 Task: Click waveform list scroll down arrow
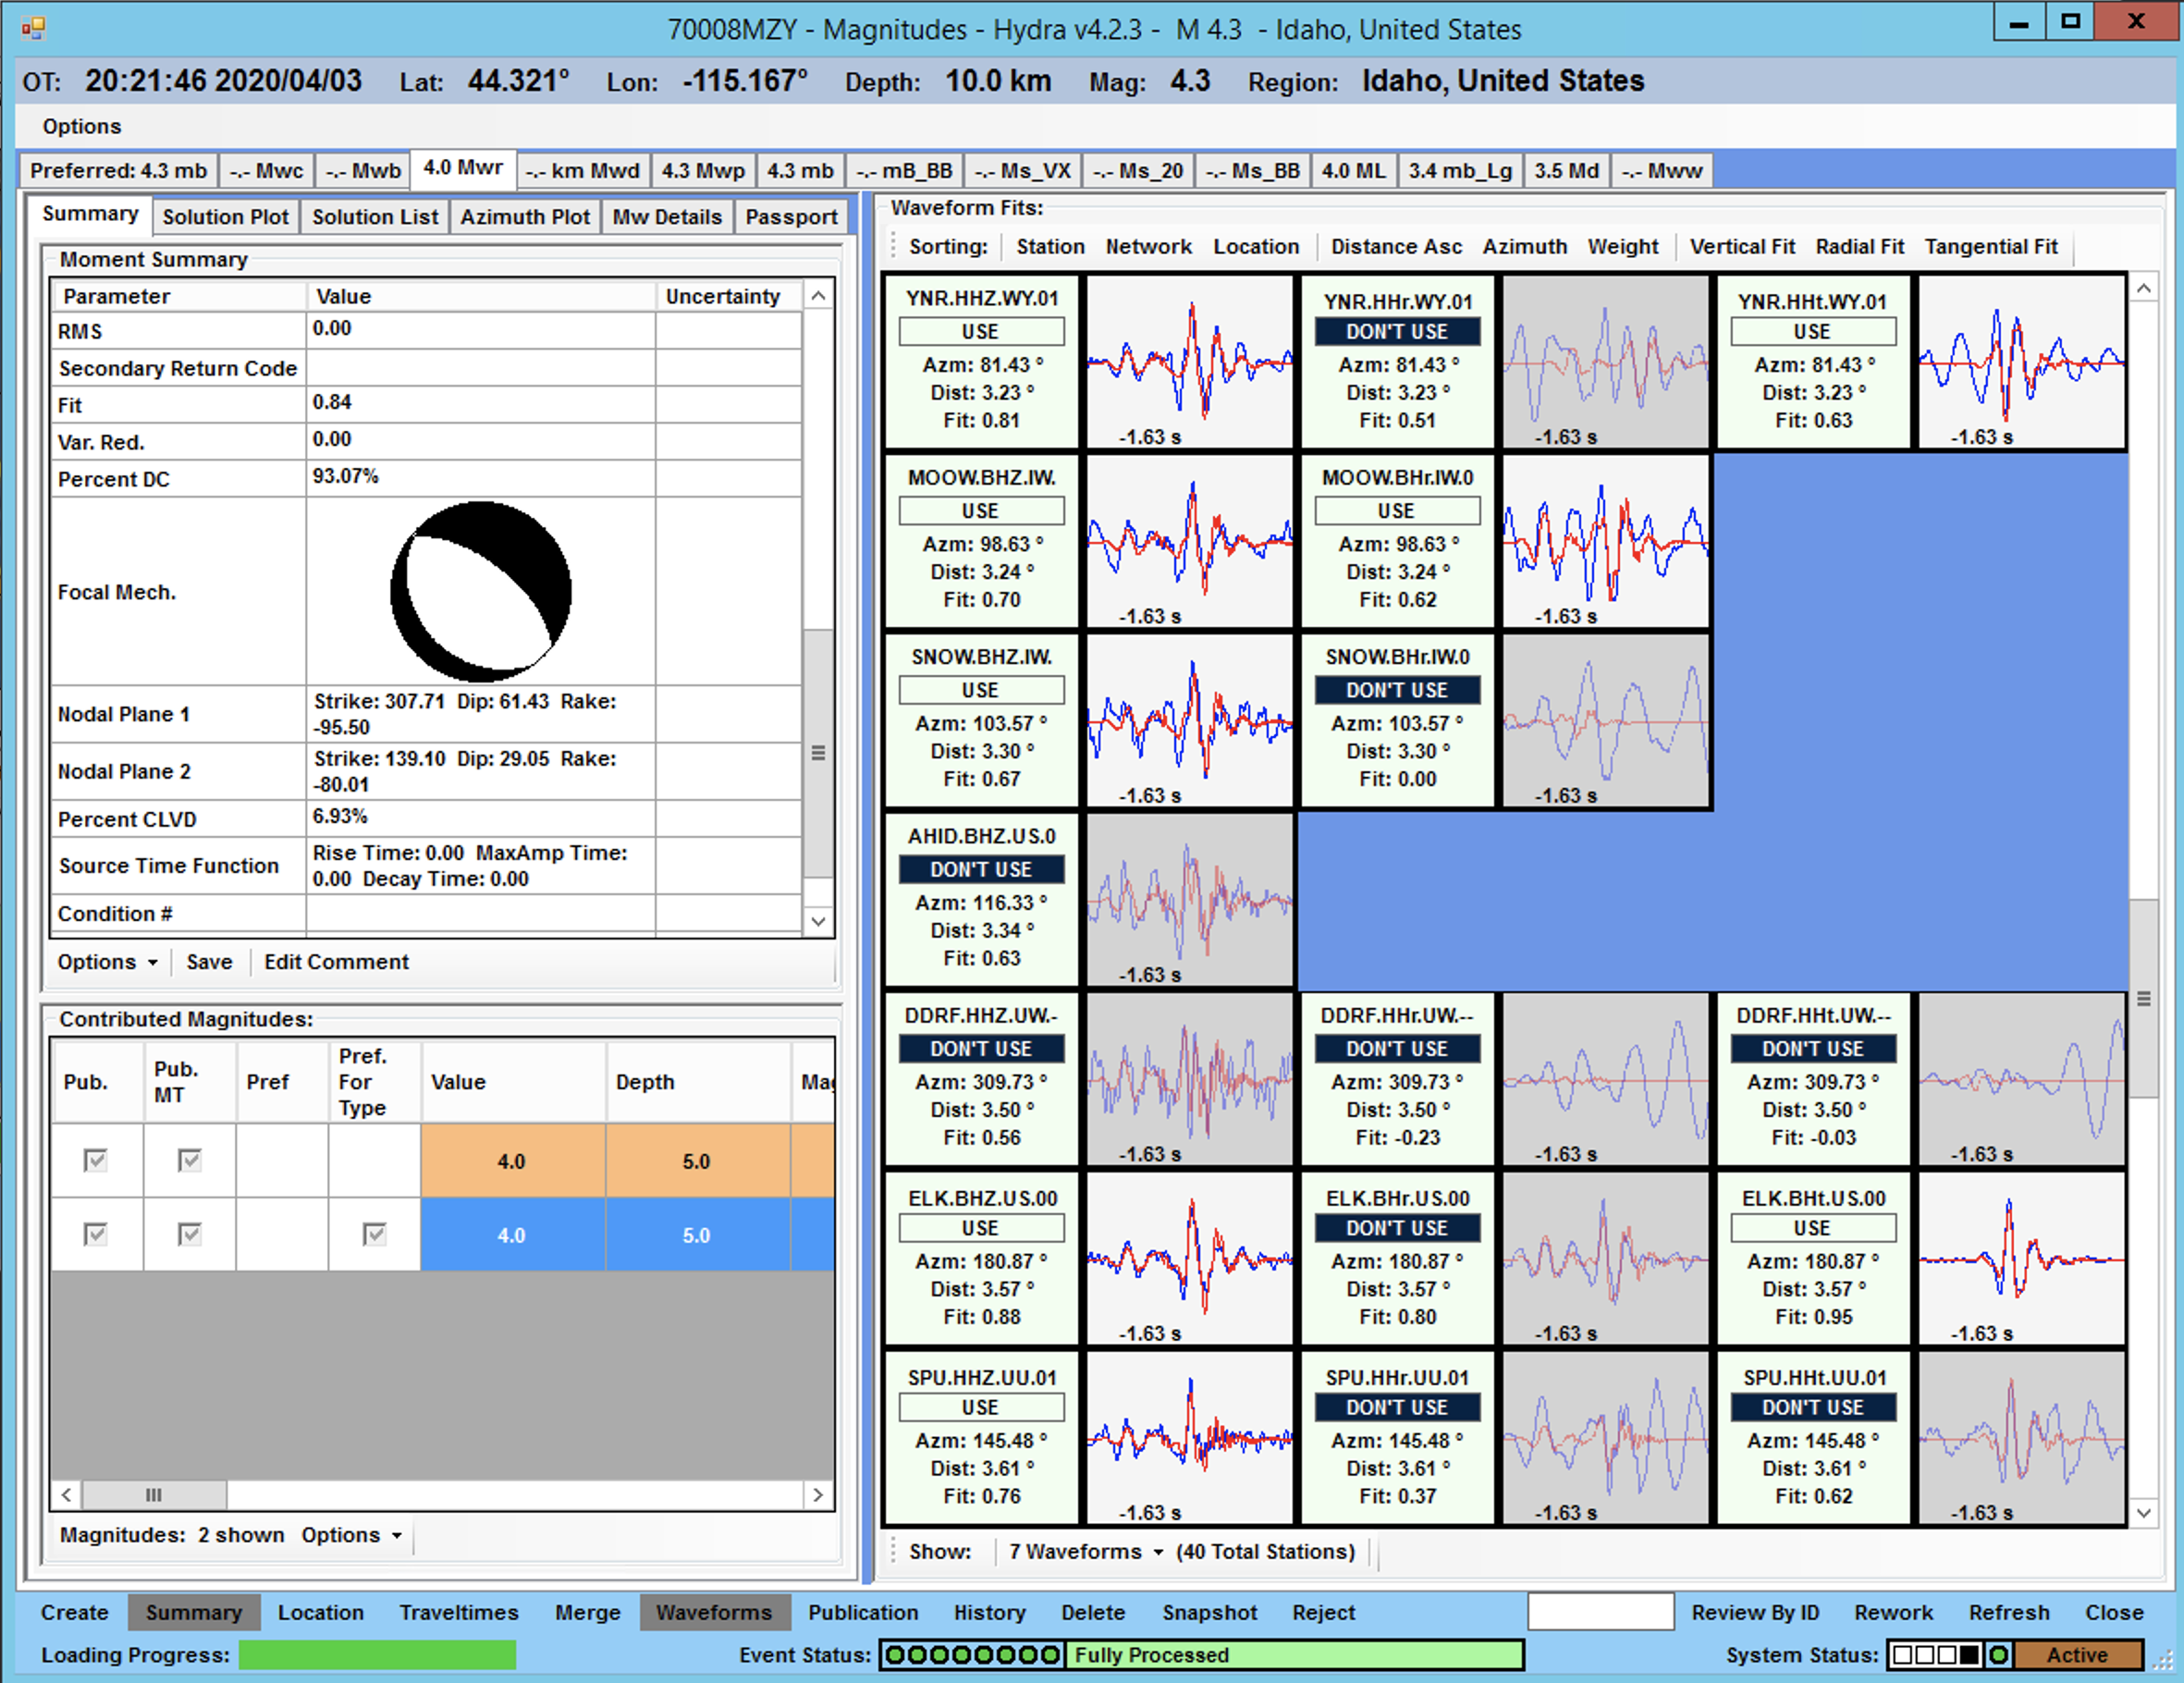tap(2143, 1513)
